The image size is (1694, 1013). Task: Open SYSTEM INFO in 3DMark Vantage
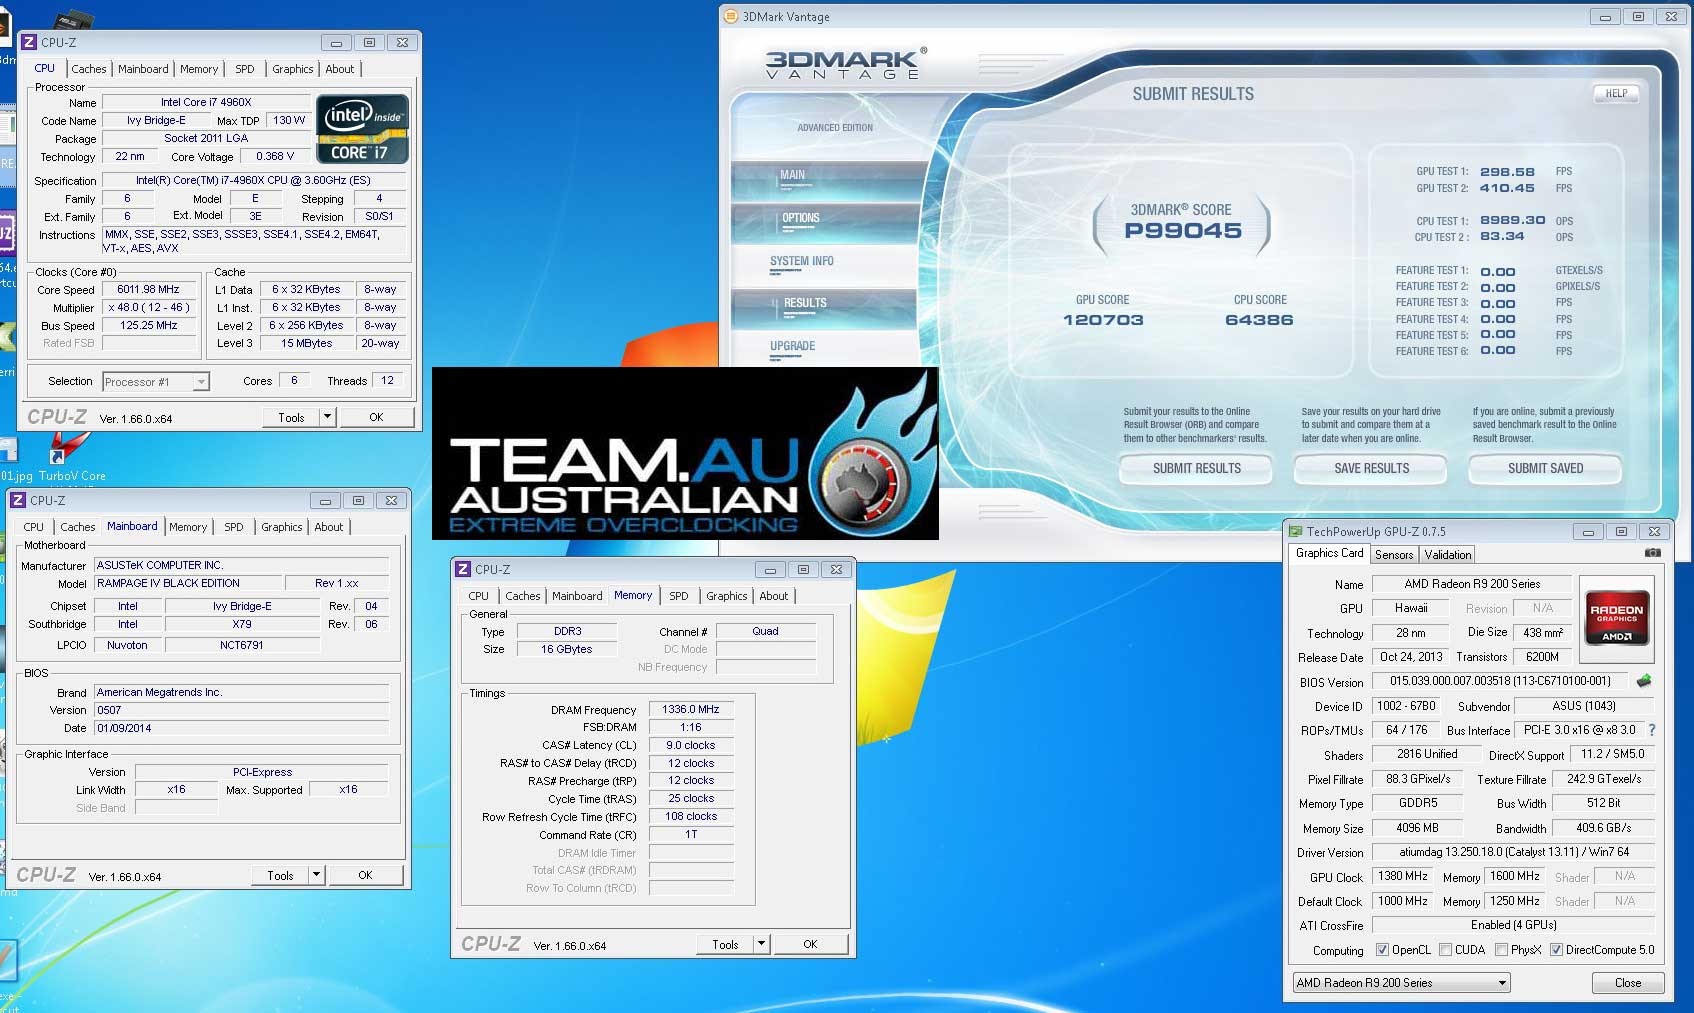[x=802, y=262]
